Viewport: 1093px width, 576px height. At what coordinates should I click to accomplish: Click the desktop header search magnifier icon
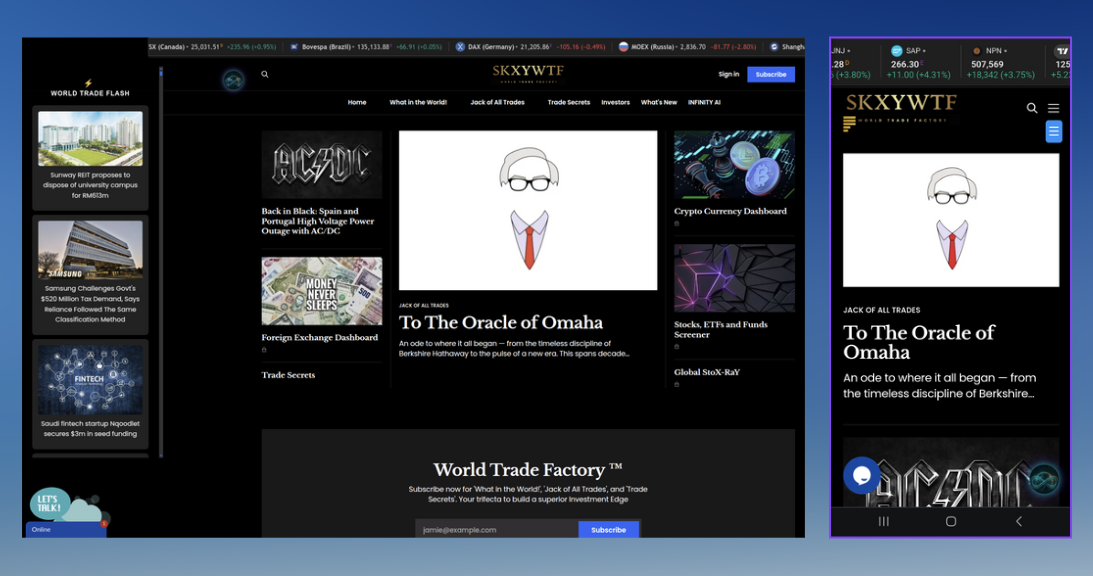coord(265,75)
